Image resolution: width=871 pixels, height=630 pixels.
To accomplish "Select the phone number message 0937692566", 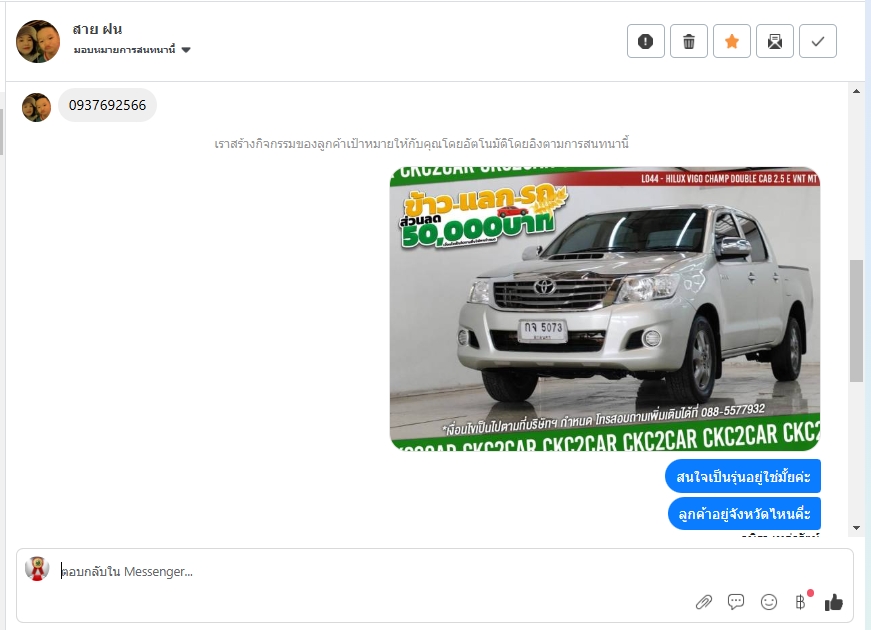I will pyautogui.click(x=107, y=105).
